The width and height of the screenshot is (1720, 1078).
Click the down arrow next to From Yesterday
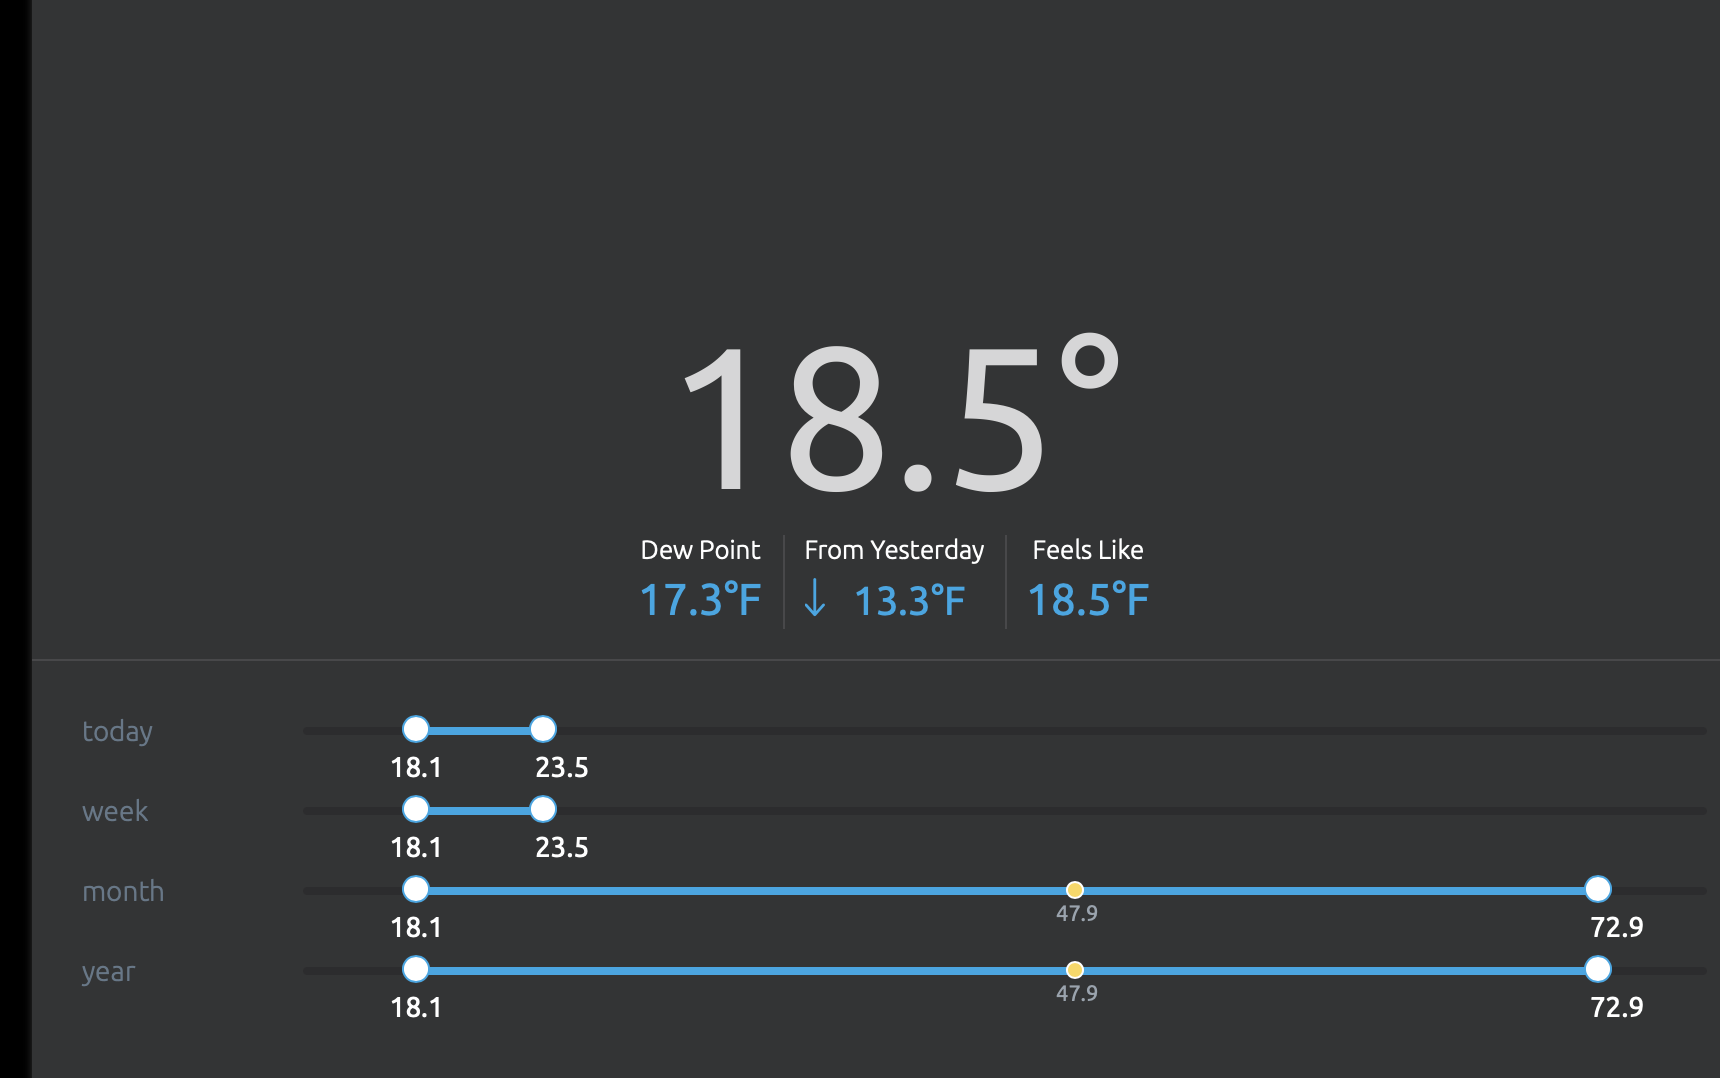(x=815, y=598)
